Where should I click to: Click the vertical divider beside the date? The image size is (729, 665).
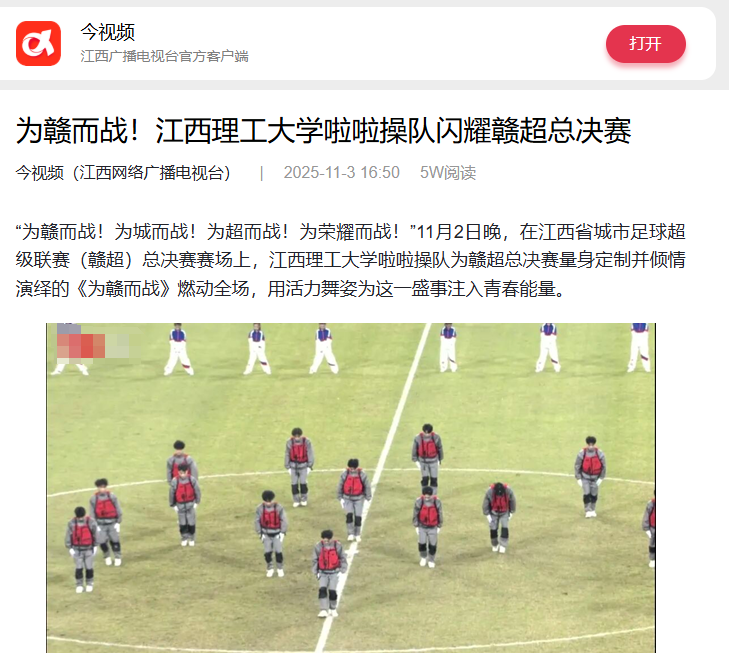[262, 173]
